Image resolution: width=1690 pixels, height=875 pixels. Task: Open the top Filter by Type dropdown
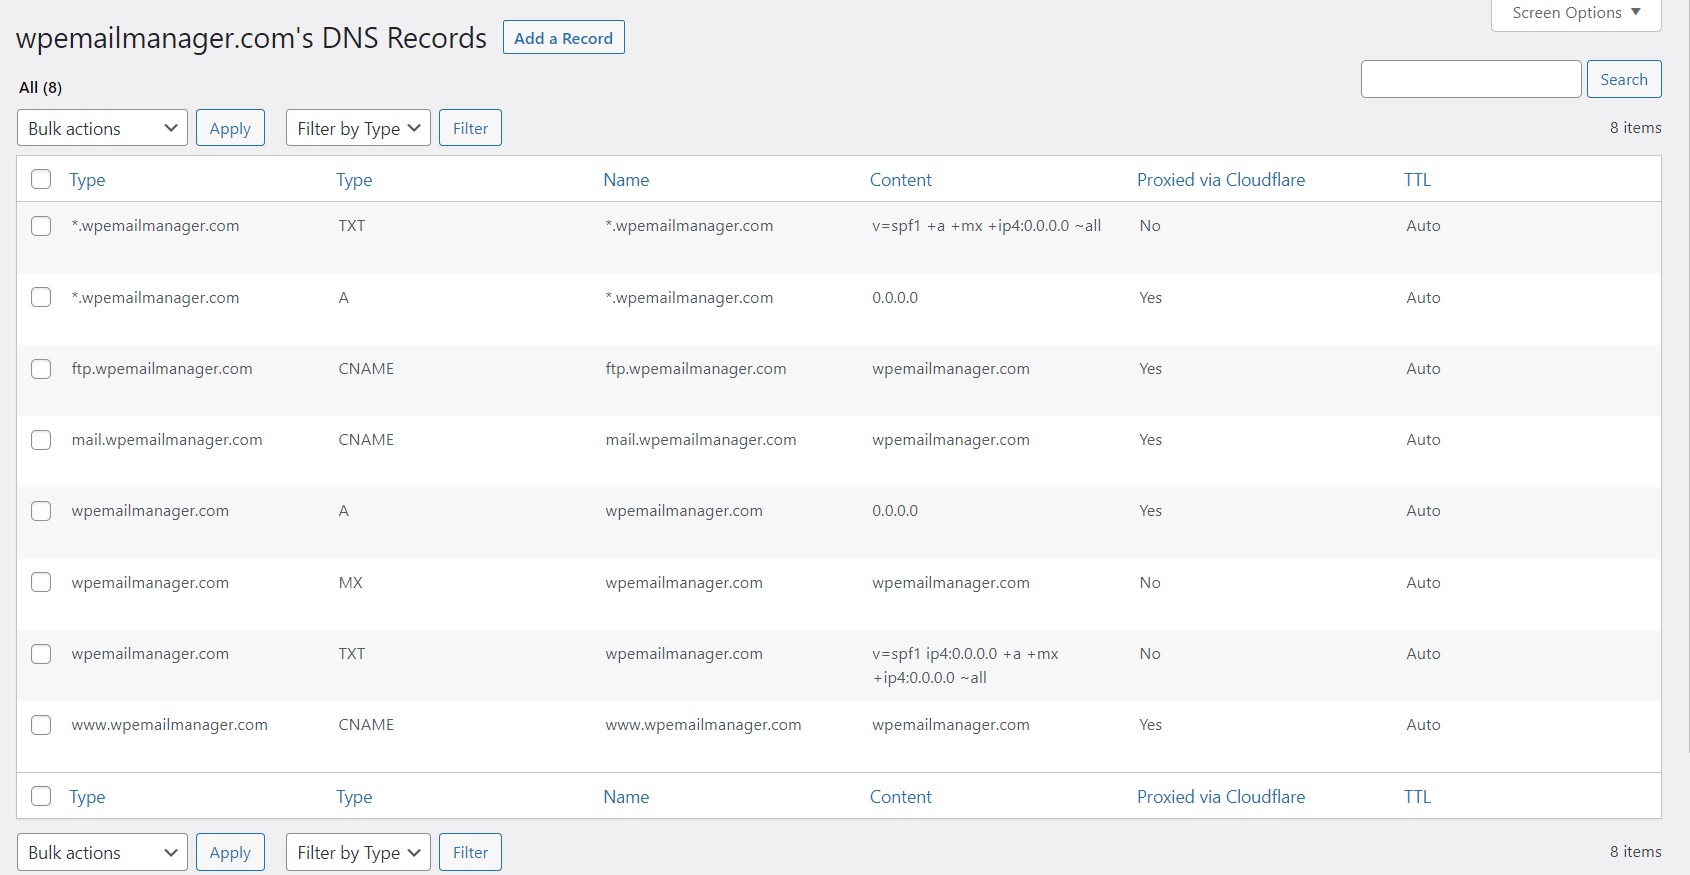tap(358, 128)
